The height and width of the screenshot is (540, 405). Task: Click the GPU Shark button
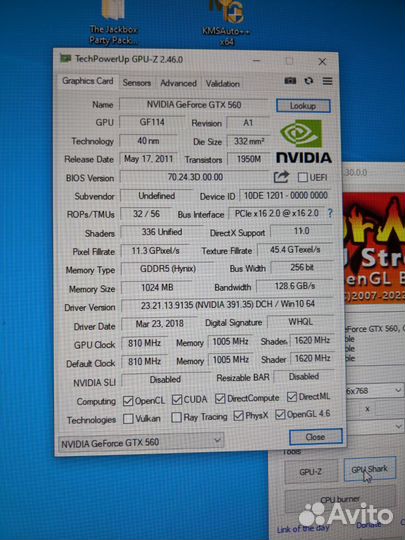pyautogui.click(x=370, y=469)
